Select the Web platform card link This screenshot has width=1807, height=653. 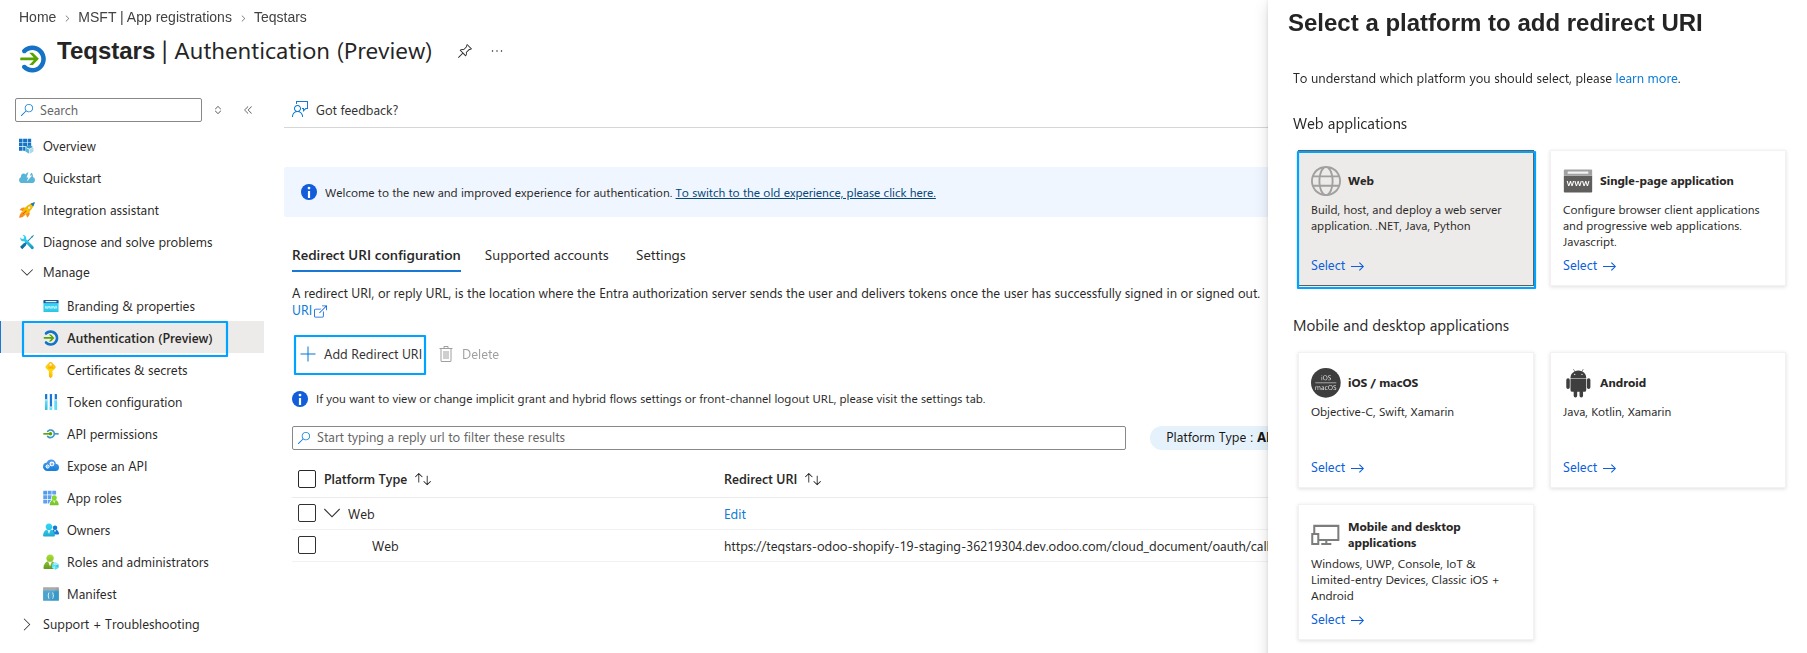[1337, 265]
